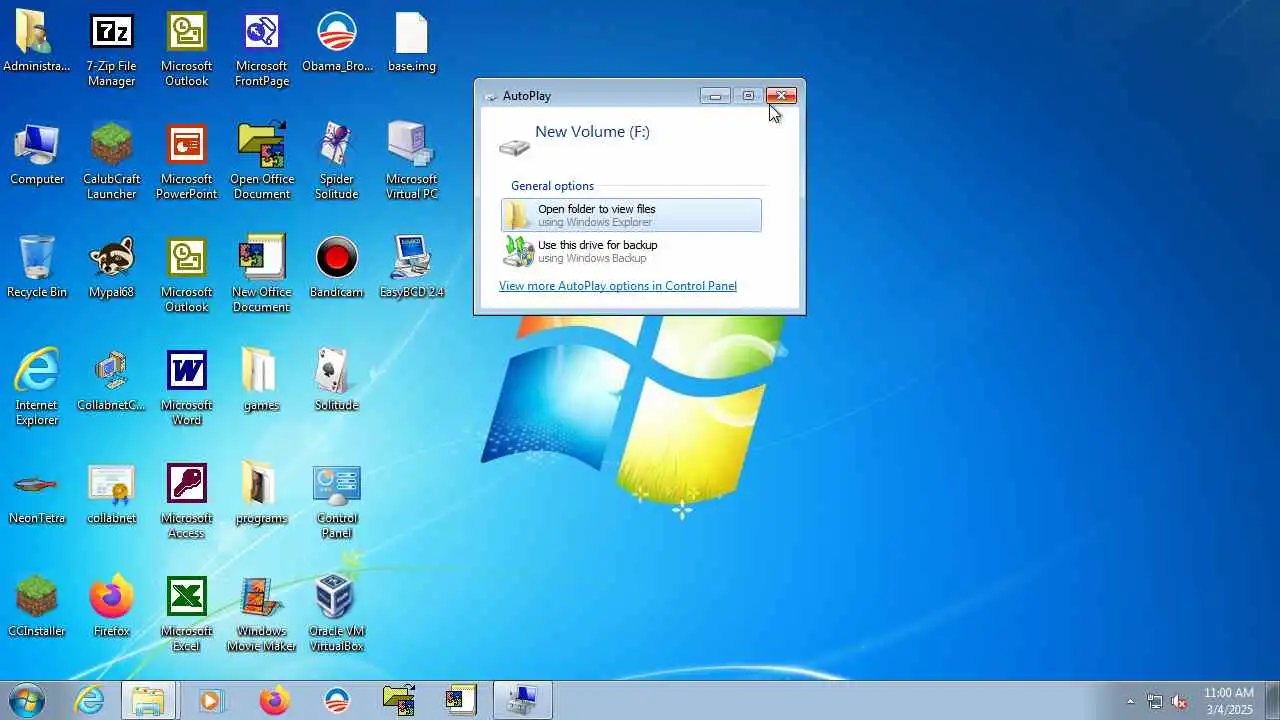Choose Use this drive for backup option
The width and height of the screenshot is (1280, 720).
(631, 251)
